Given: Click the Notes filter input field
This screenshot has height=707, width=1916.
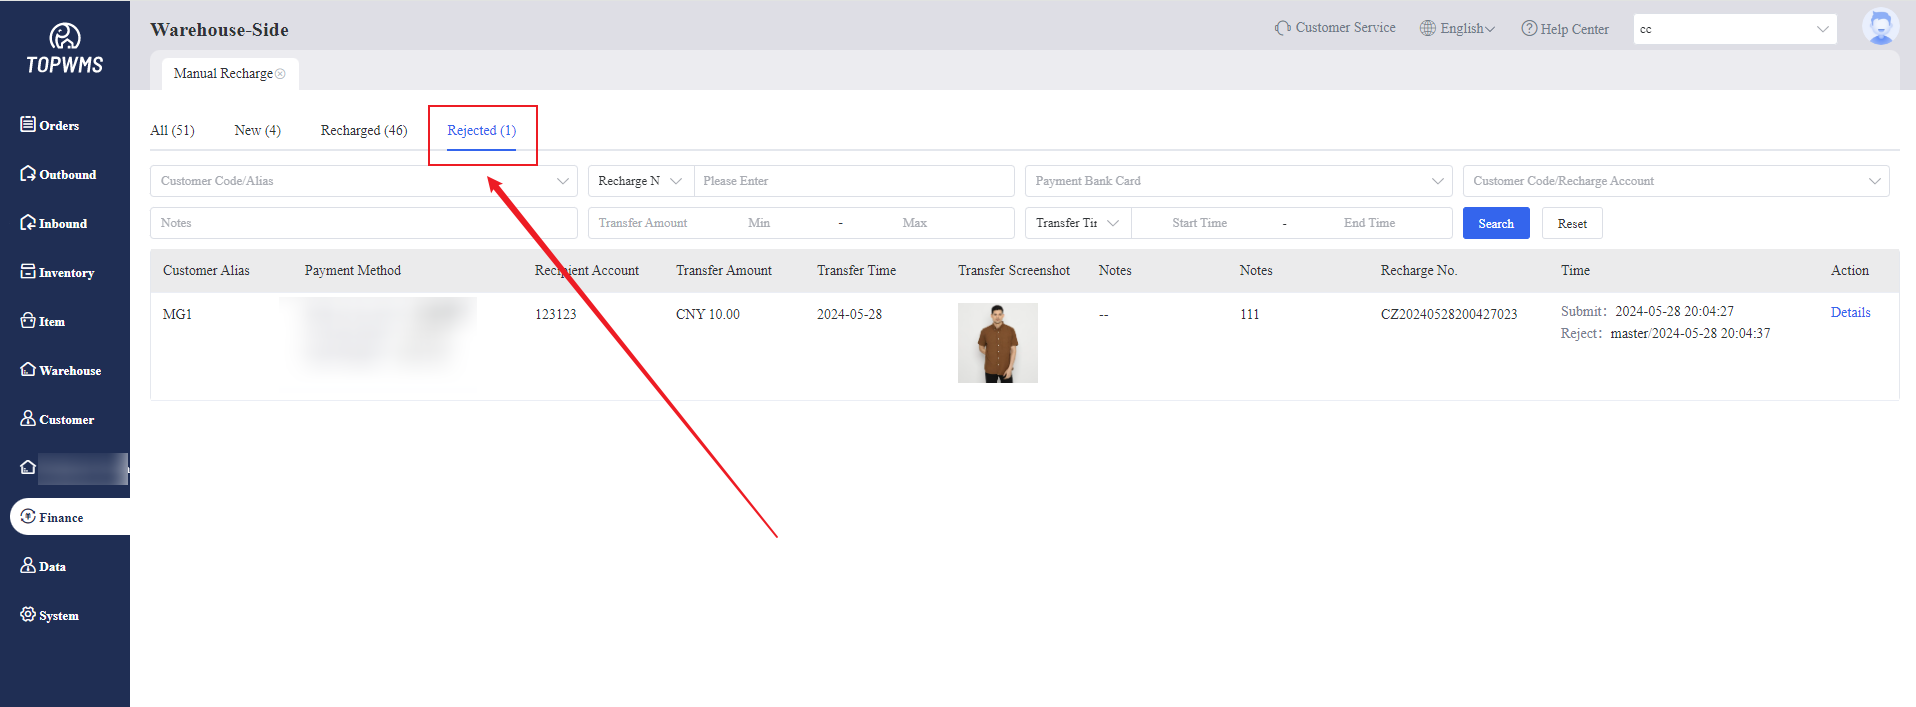Looking at the screenshot, I should (363, 223).
